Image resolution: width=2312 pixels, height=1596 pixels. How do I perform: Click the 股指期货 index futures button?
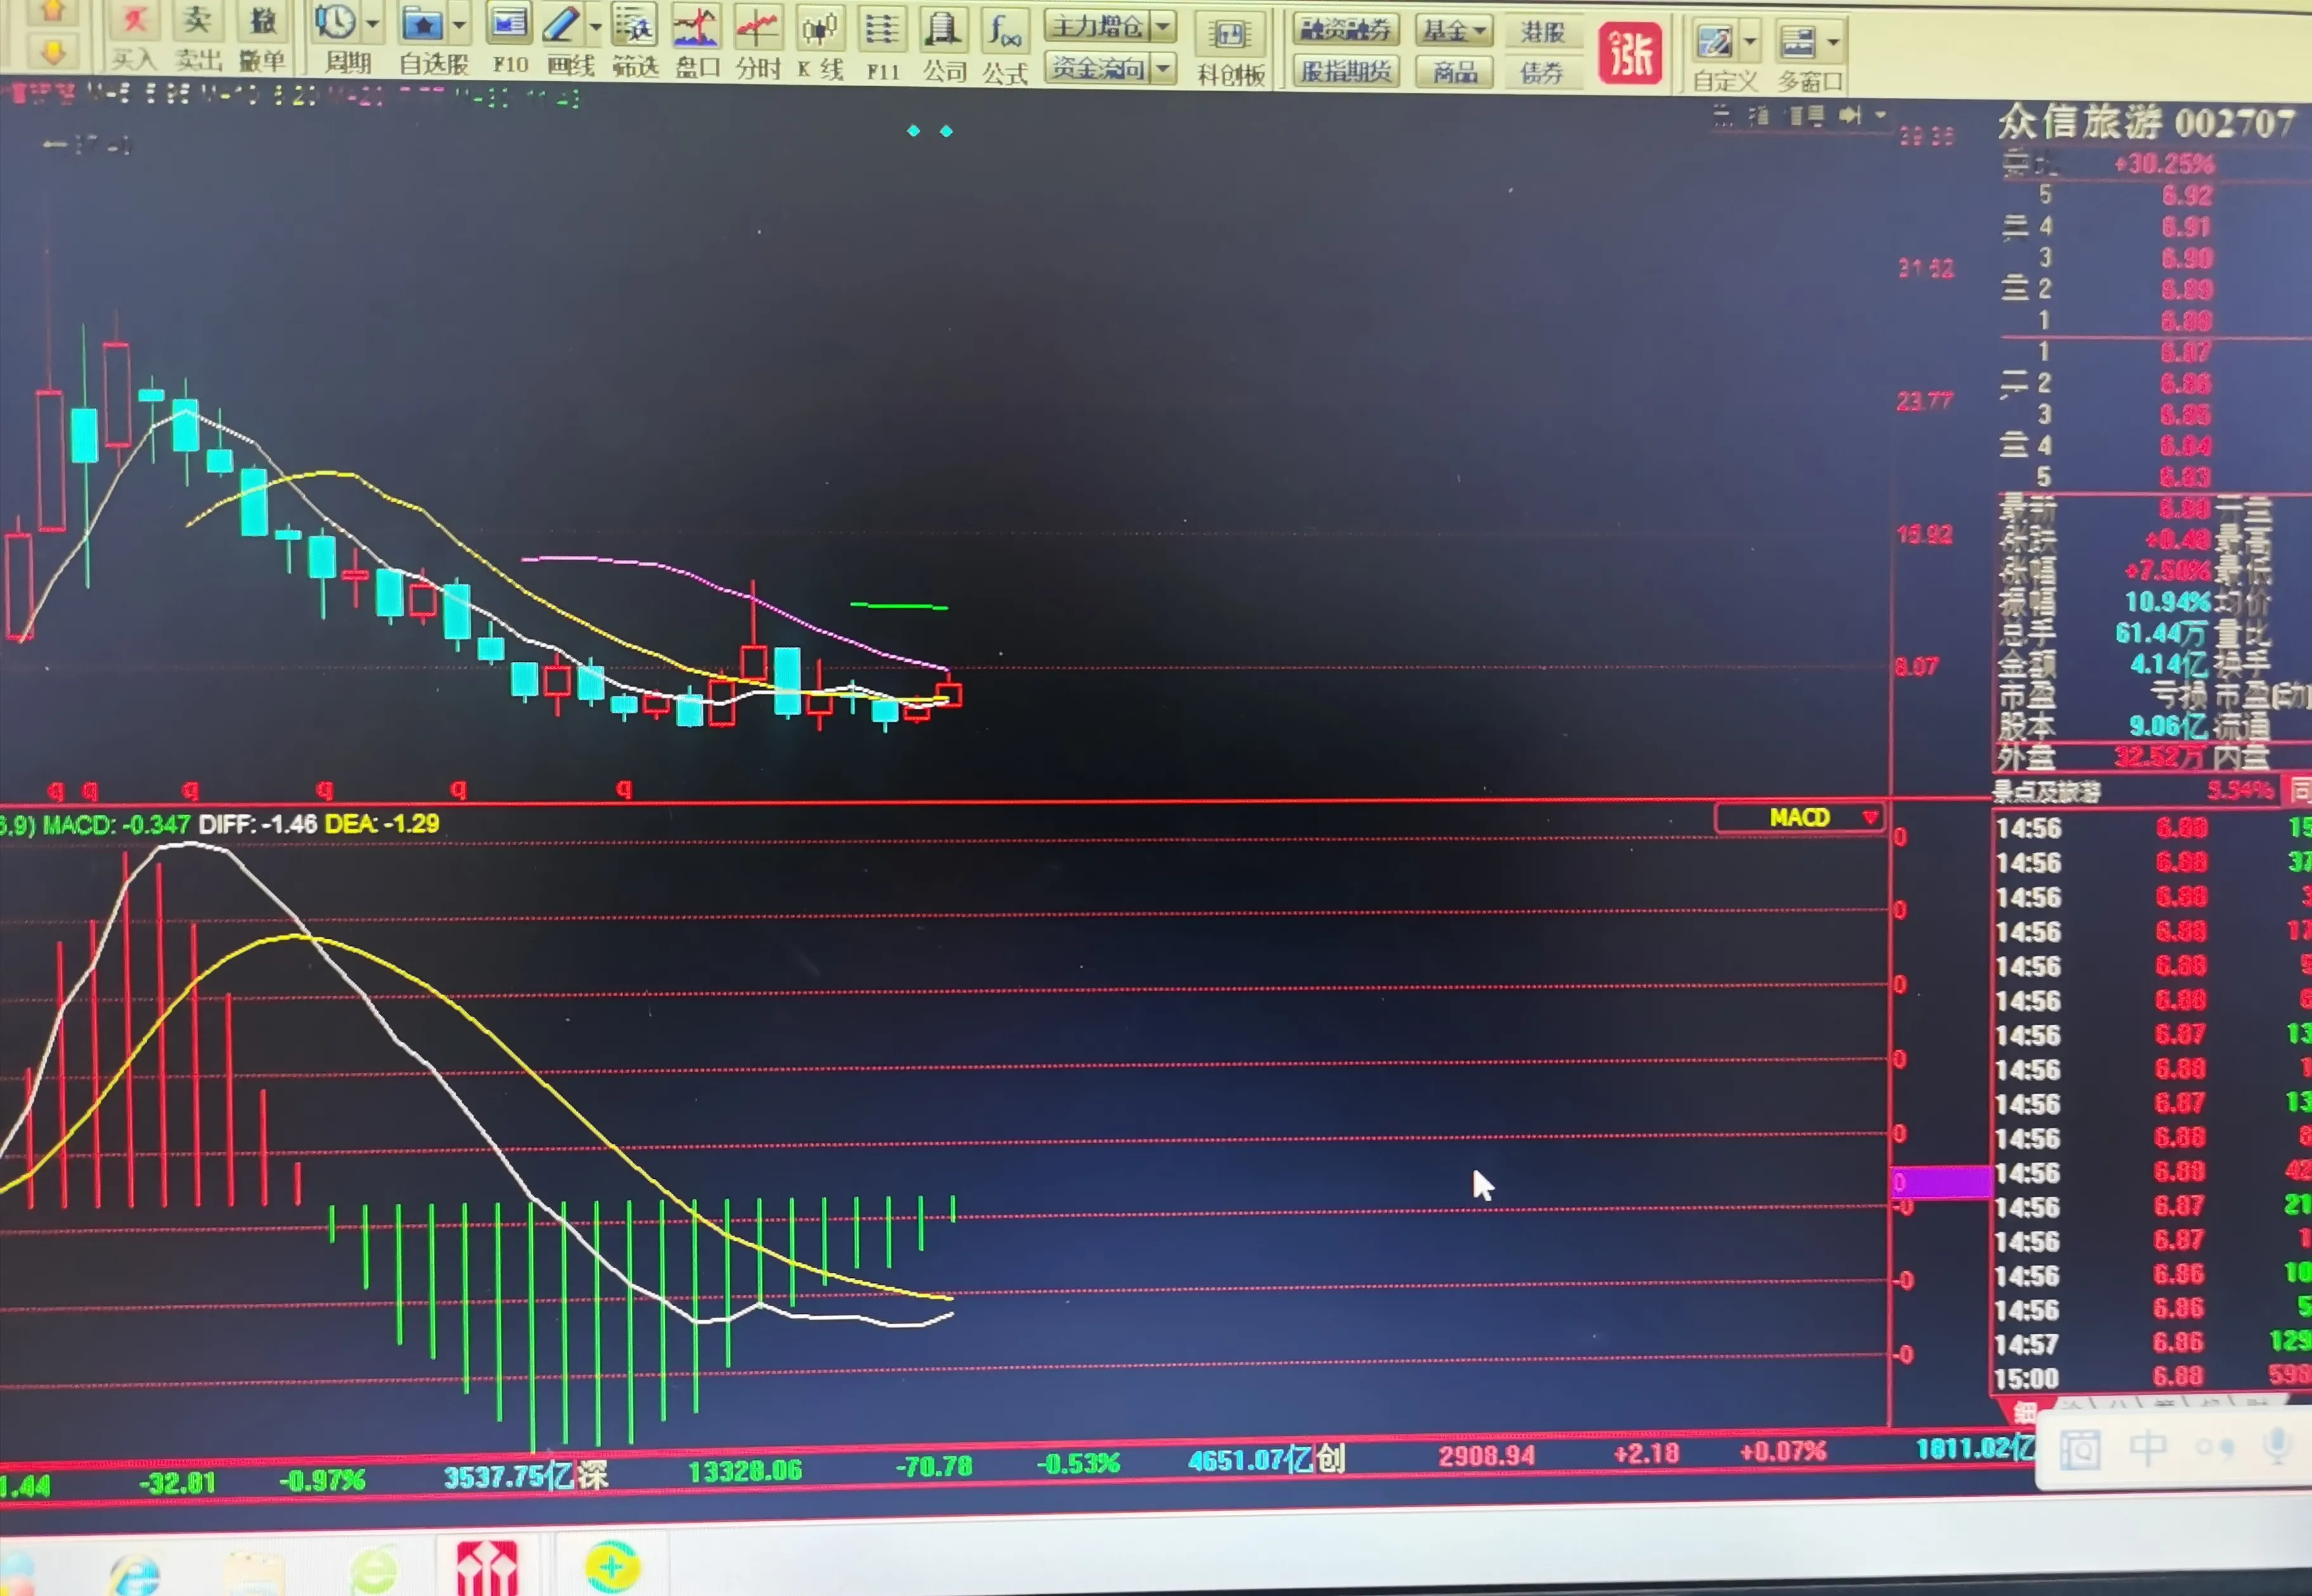pyautogui.click(x=1345, y=72)
